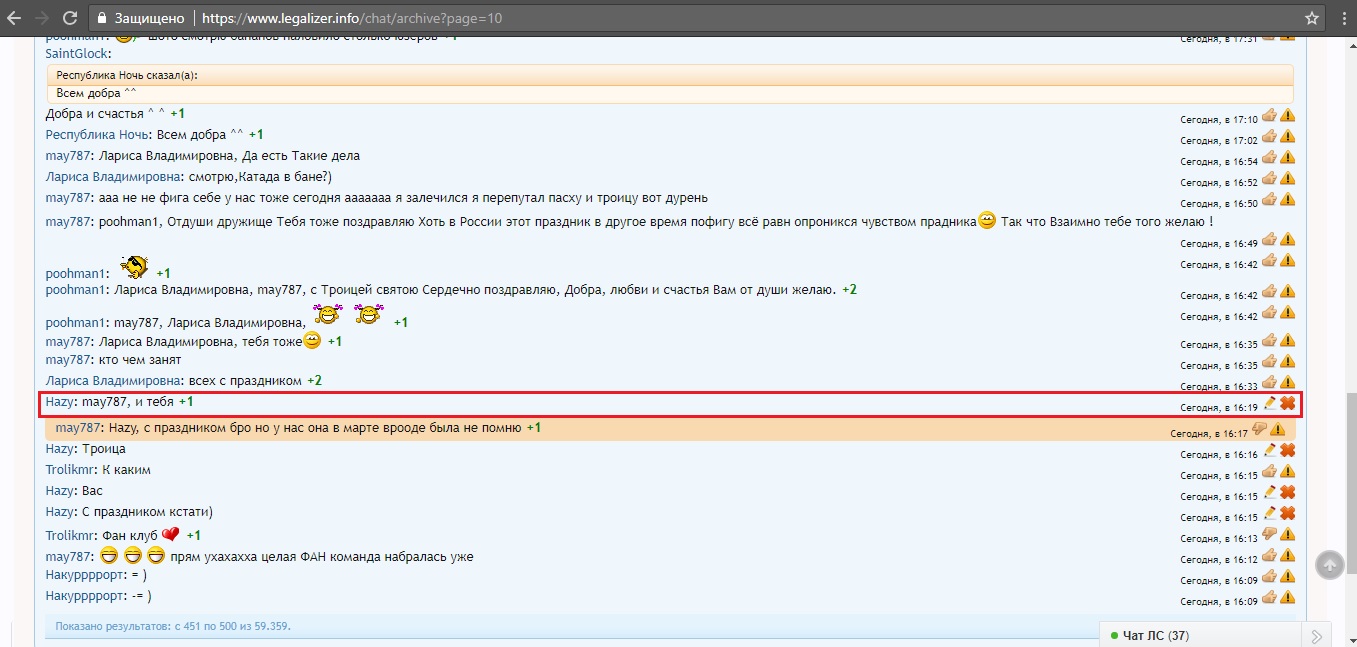Click the round scroll-to-top arrow button
1357x647 pixels.
click(1329, 565)
